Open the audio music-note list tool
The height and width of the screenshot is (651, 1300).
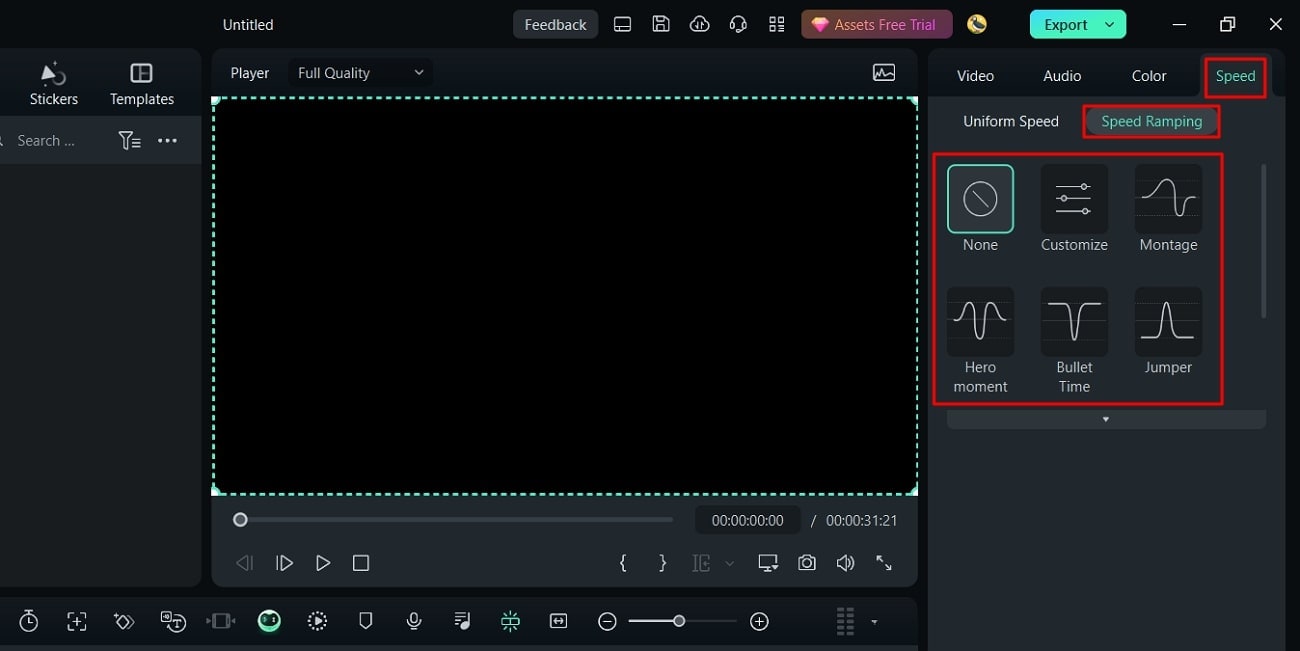coord(462,621)
